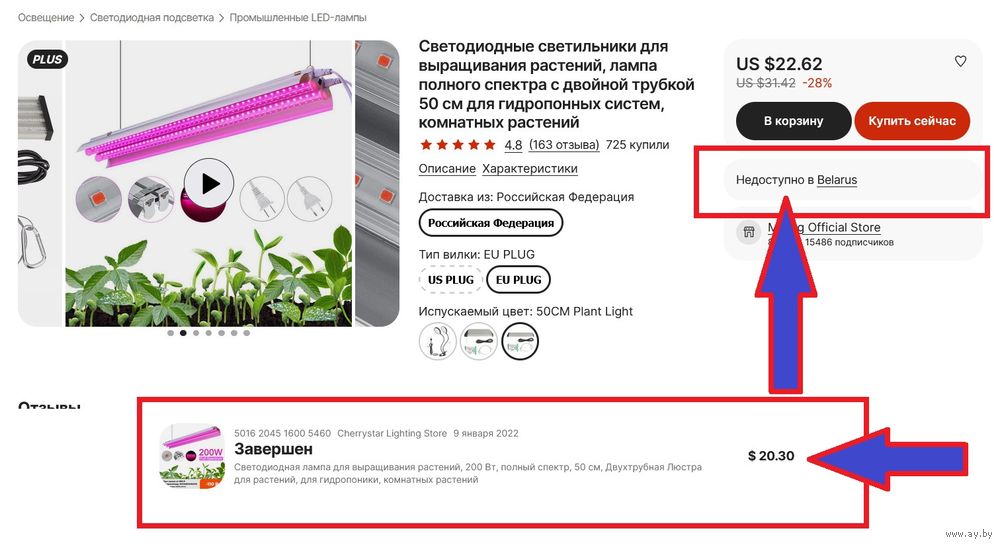Choose the first hanging lamp color variant
Viewport: 1000px width, 545px height.
pyautogui.click(x=438, y=341)
